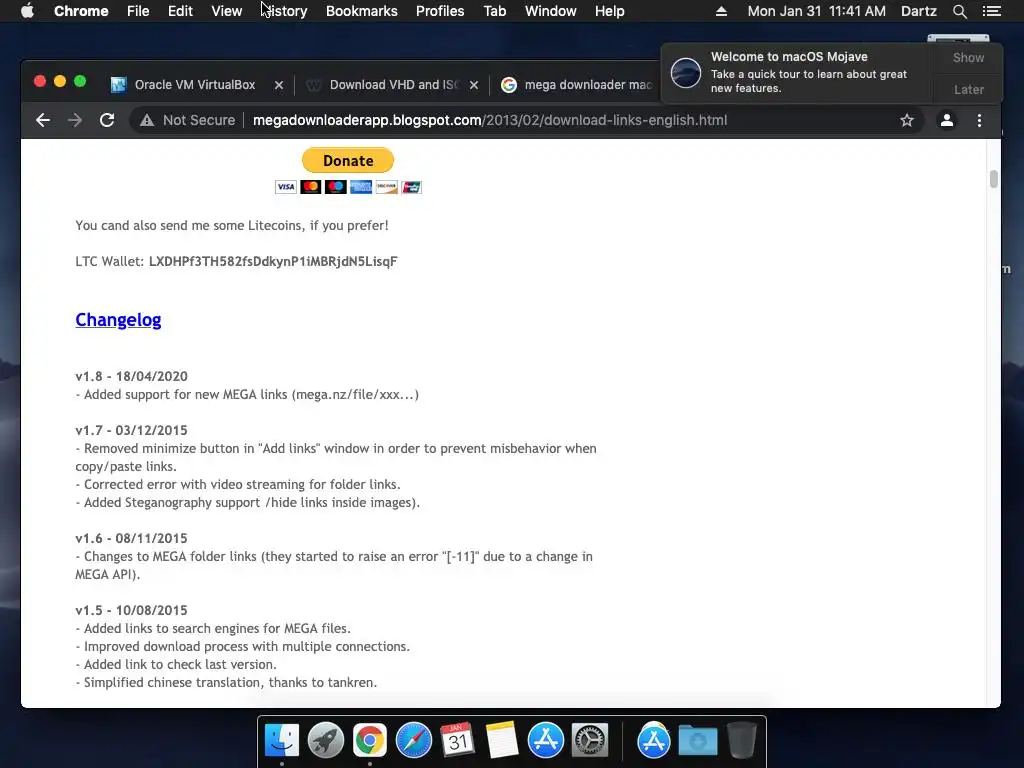The image size is (1024, 768).
Task: Open Safari from the Dock
Action: (413, 741)
